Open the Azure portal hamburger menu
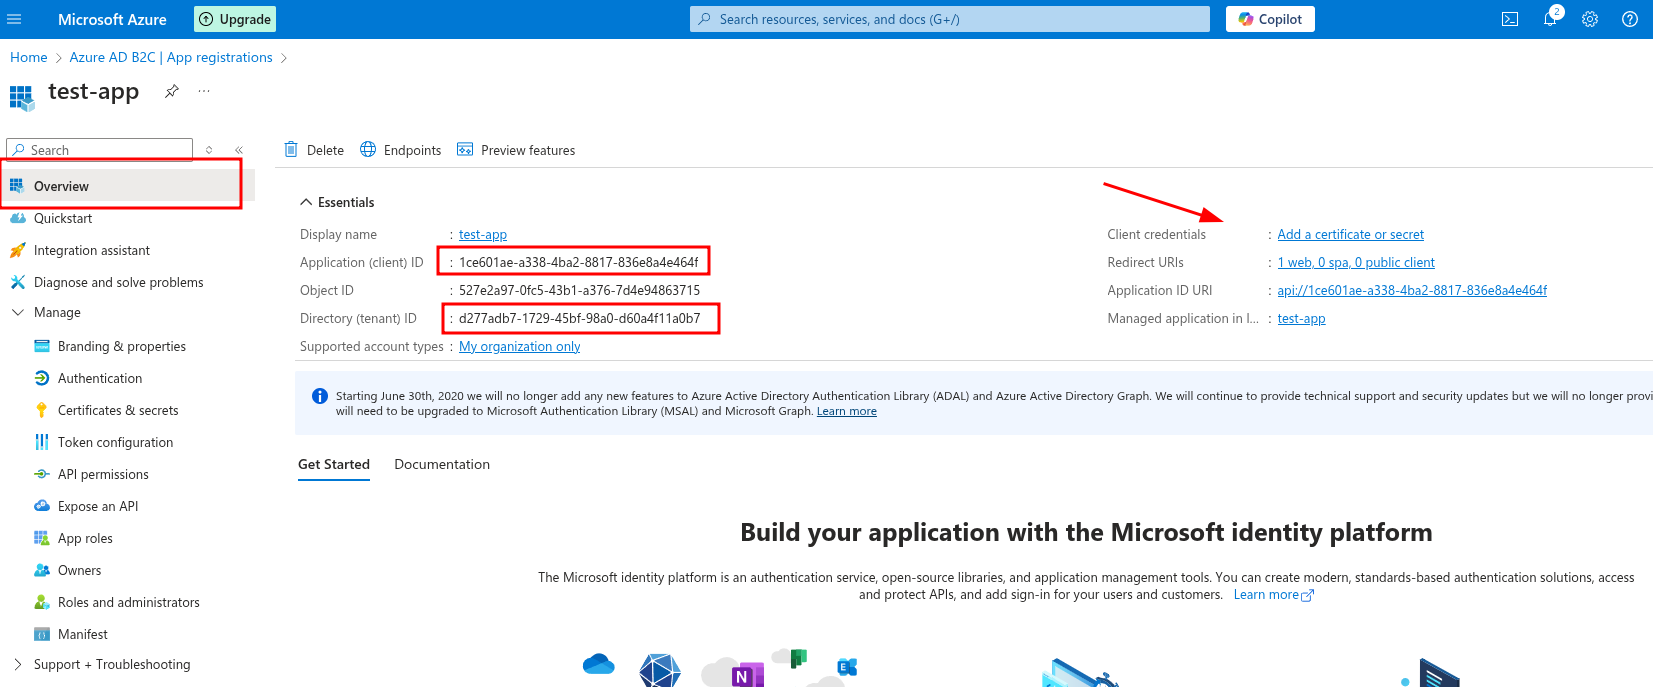The image size is (1653, 687). pos(14,19)
